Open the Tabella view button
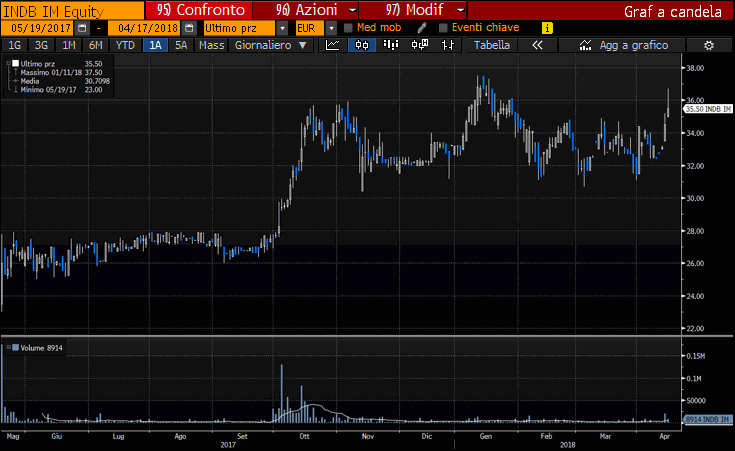 click(492, 45)
